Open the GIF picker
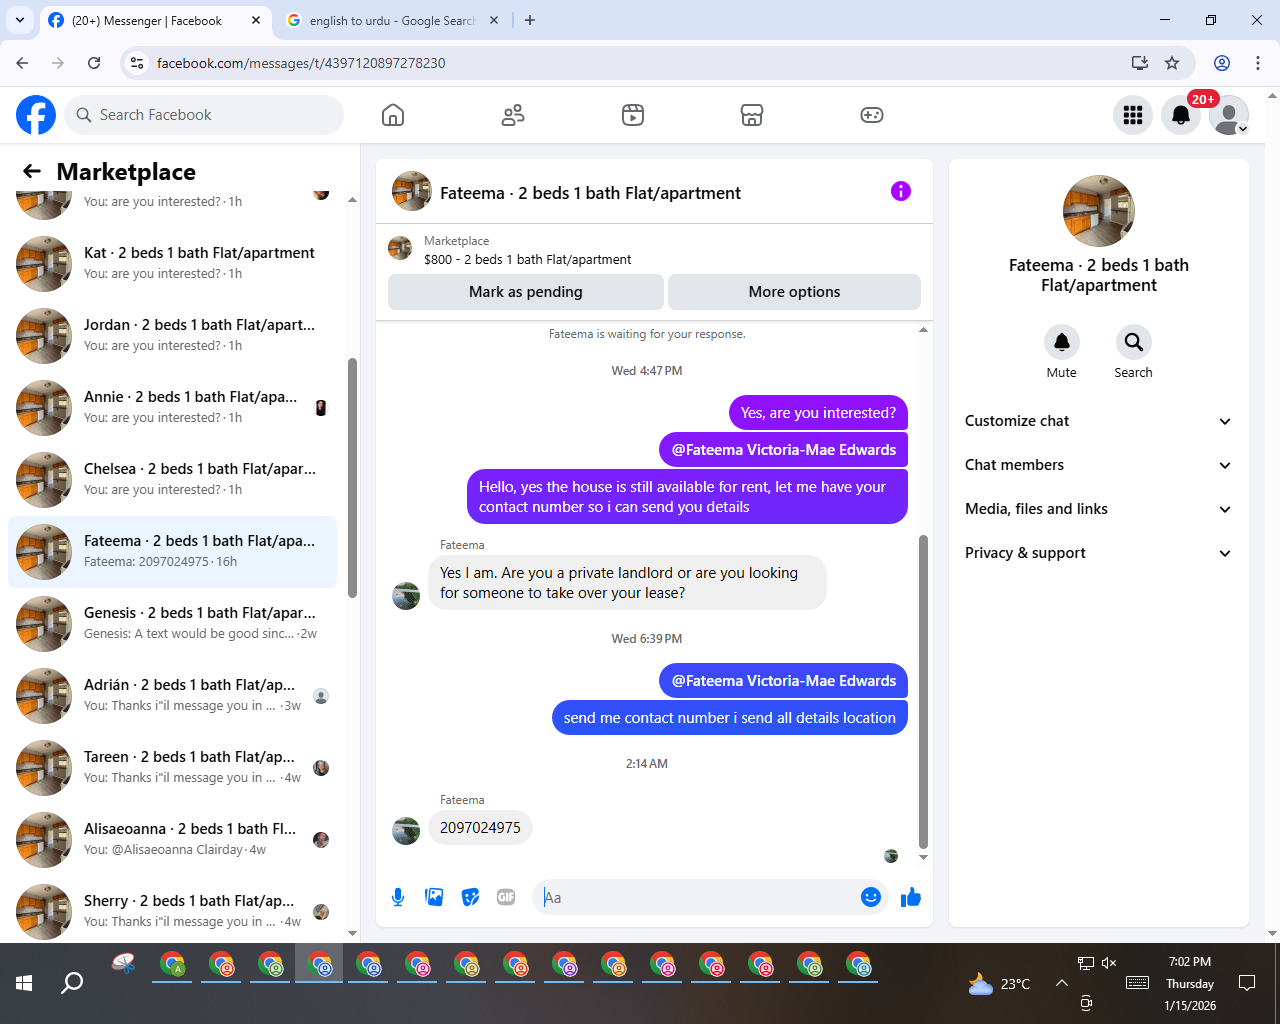1280x1024 pixels. click(x=506, y=897)
